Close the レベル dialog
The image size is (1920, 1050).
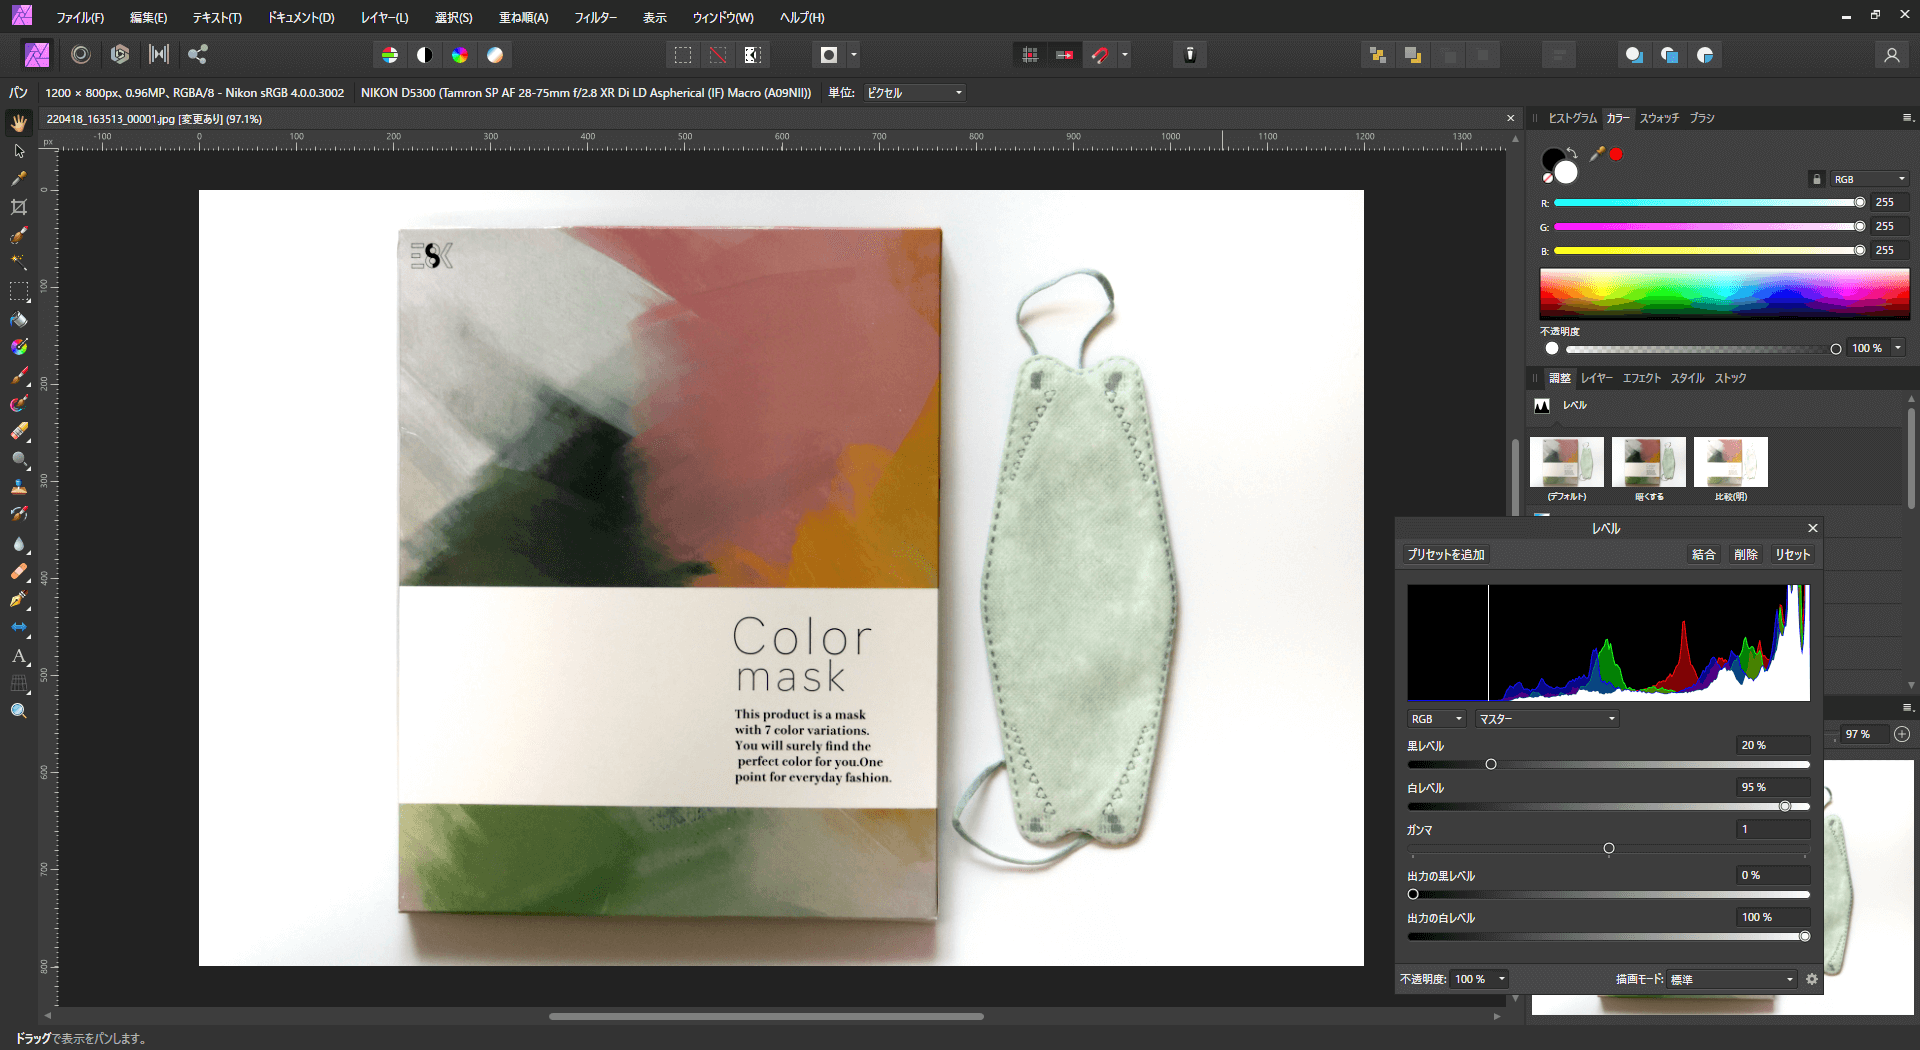click(1812, 528)
